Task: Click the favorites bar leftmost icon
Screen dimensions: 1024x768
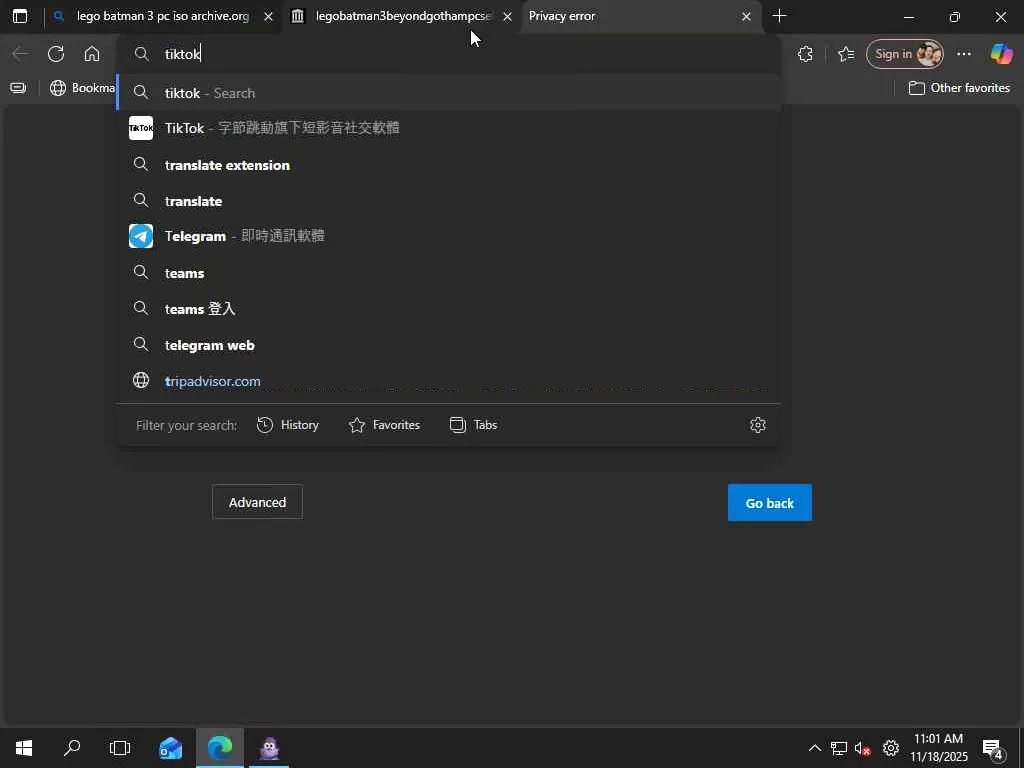Action: 18,88
